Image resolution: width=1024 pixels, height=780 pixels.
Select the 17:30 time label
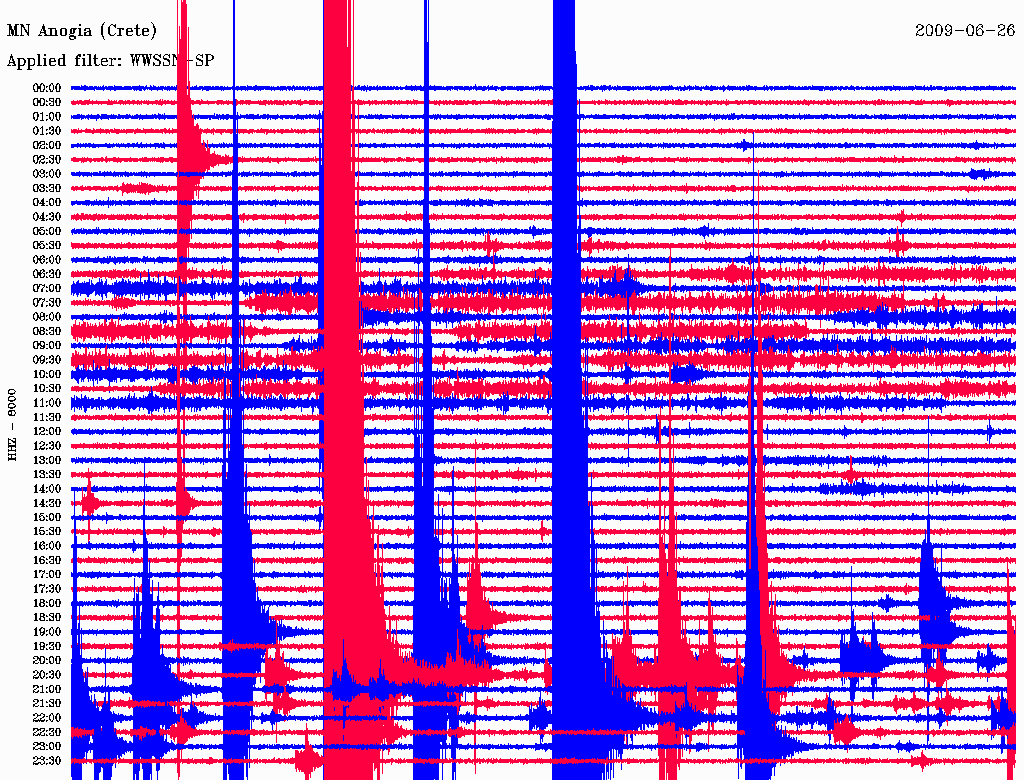click(47, 589)
